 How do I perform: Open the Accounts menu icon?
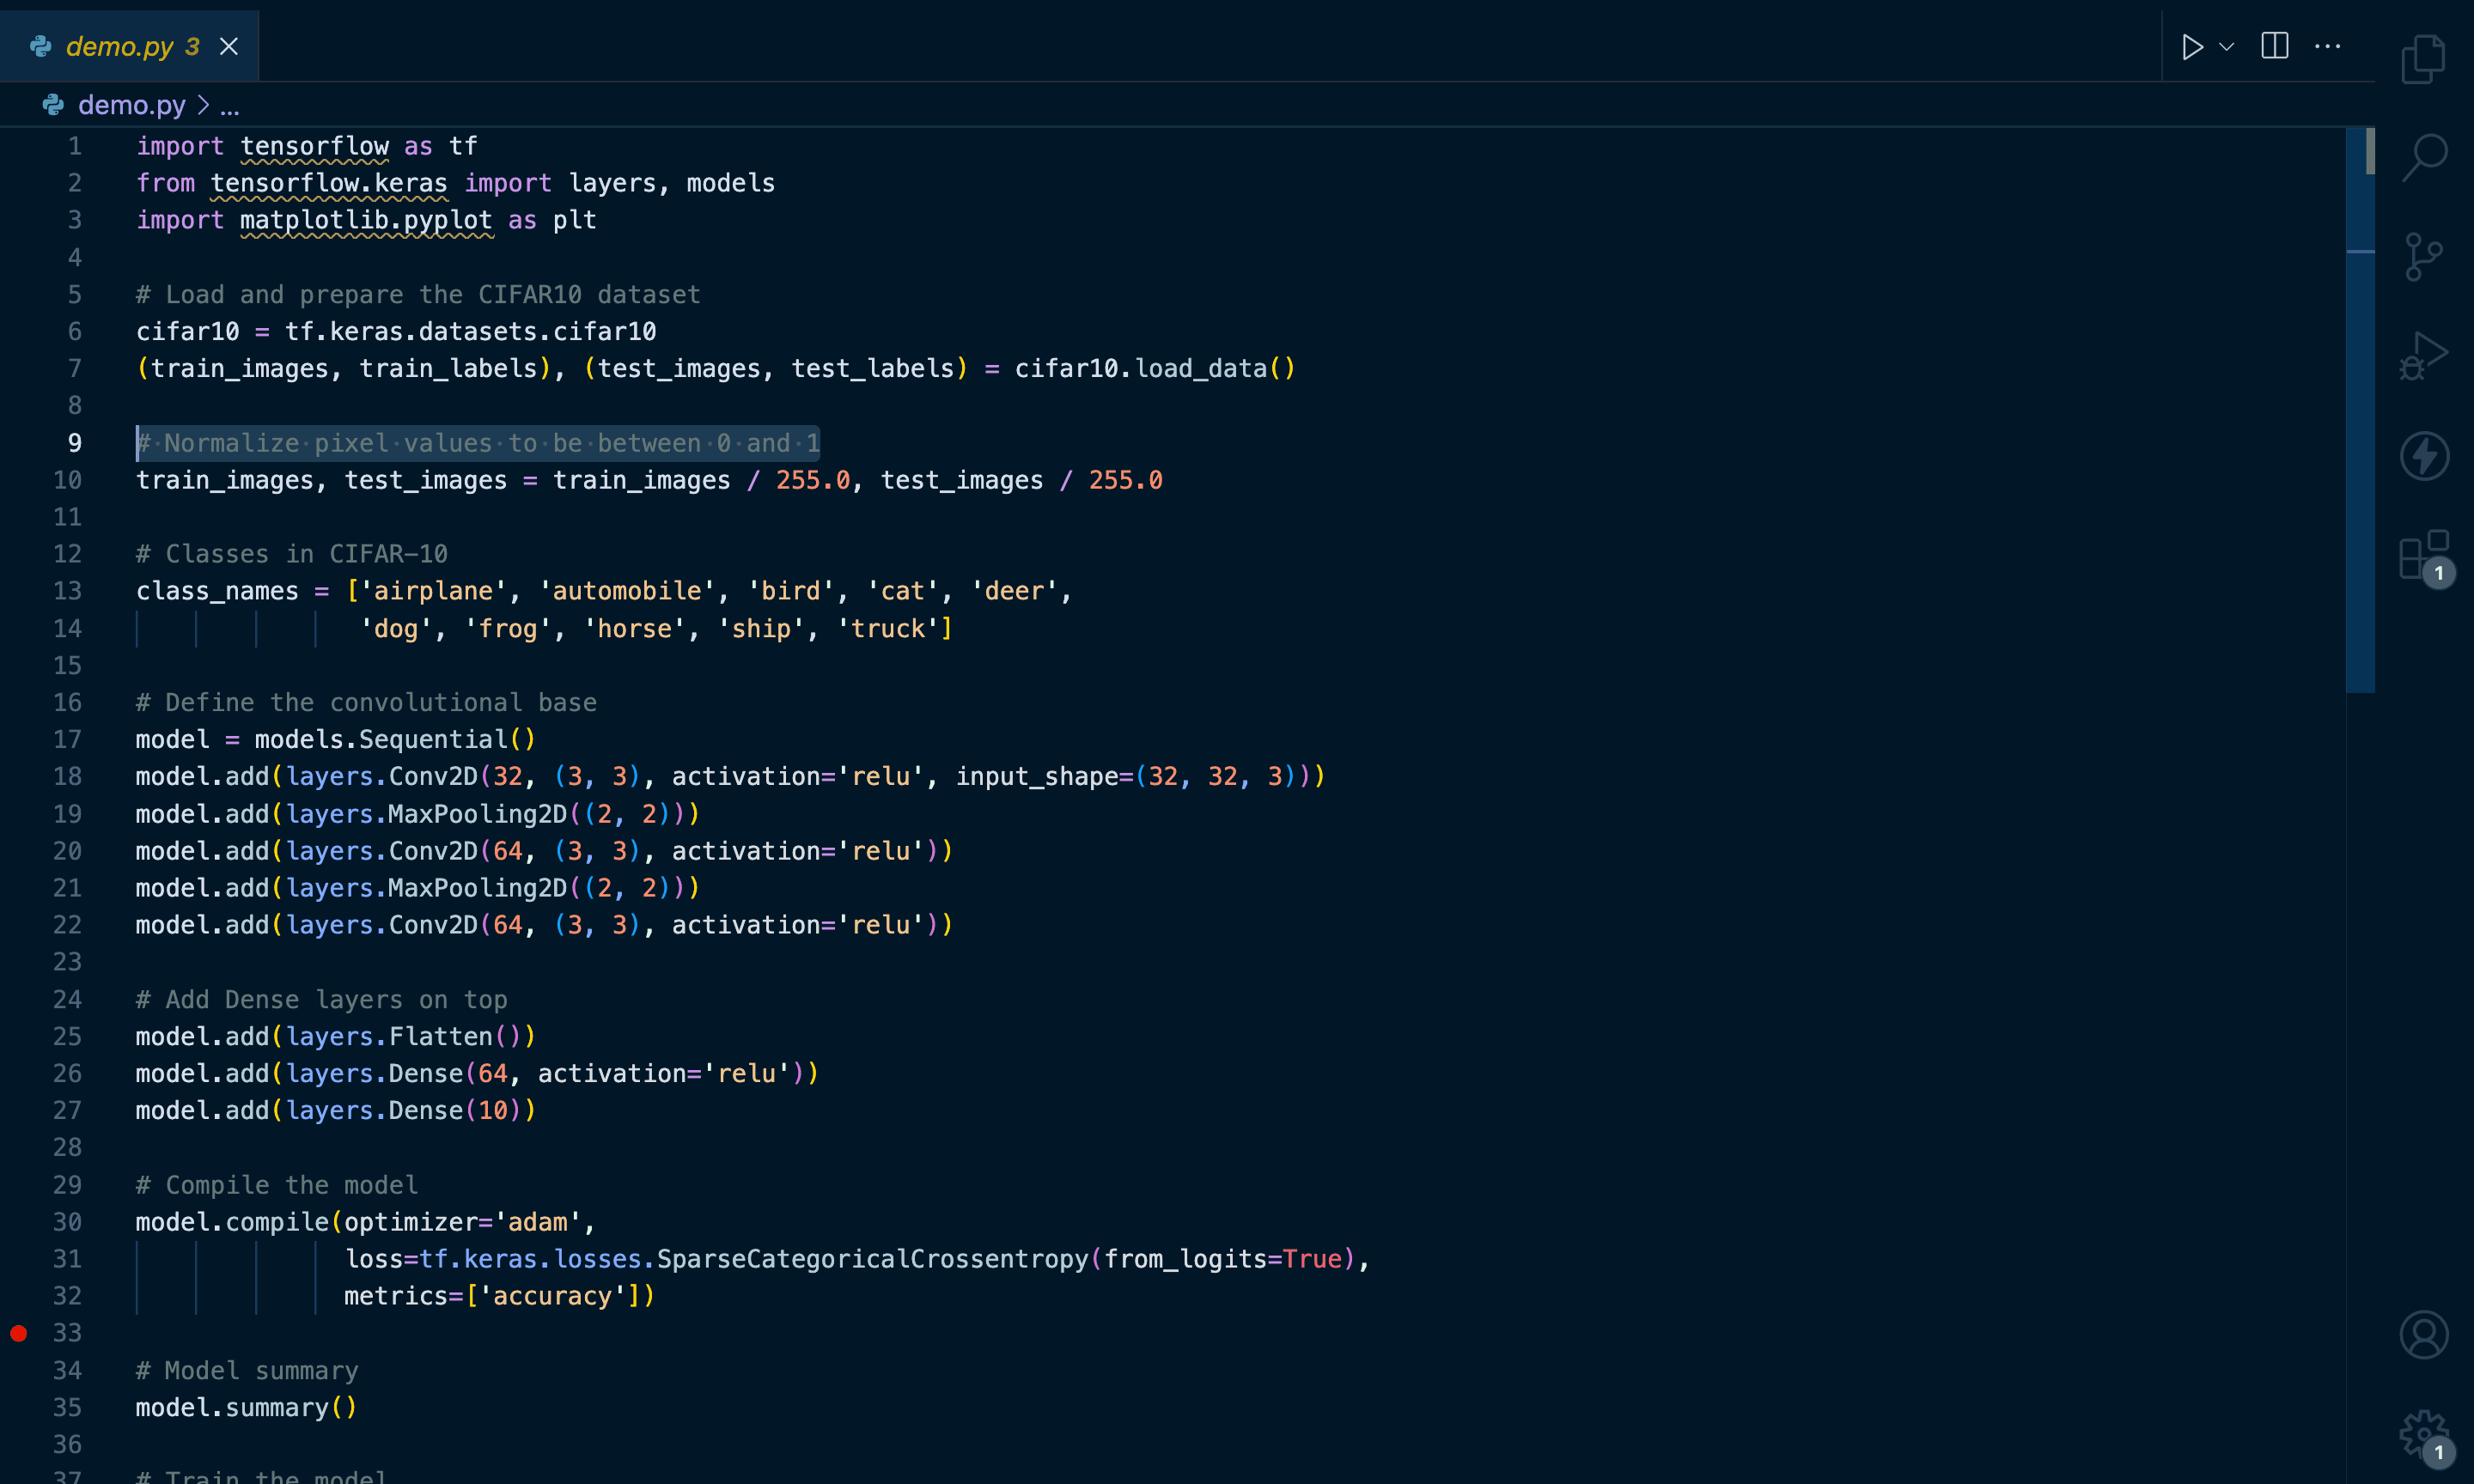(x=2423, y=1334)
